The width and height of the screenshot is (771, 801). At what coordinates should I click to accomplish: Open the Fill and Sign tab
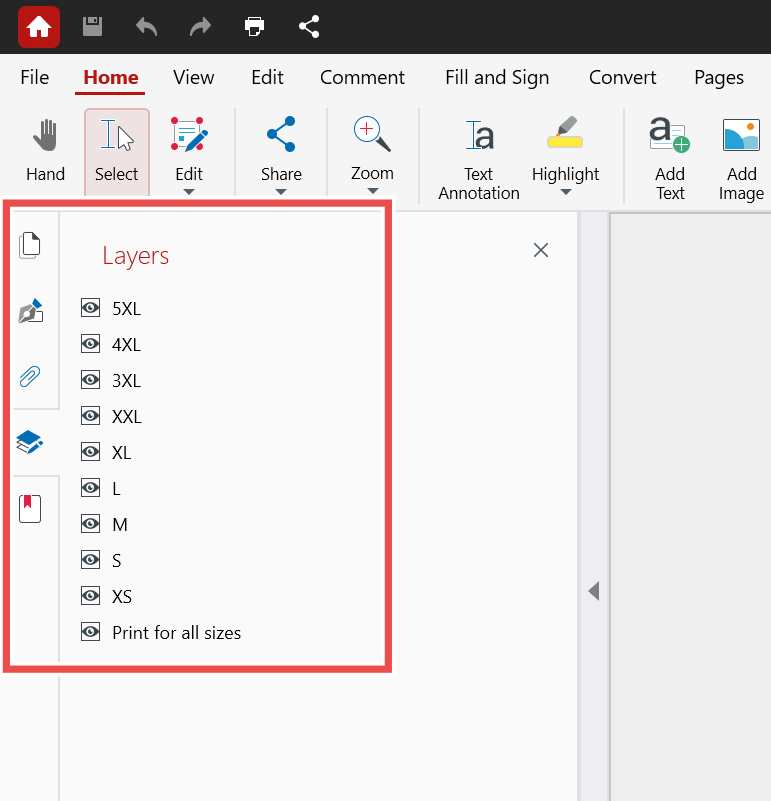tap(497, 78)
